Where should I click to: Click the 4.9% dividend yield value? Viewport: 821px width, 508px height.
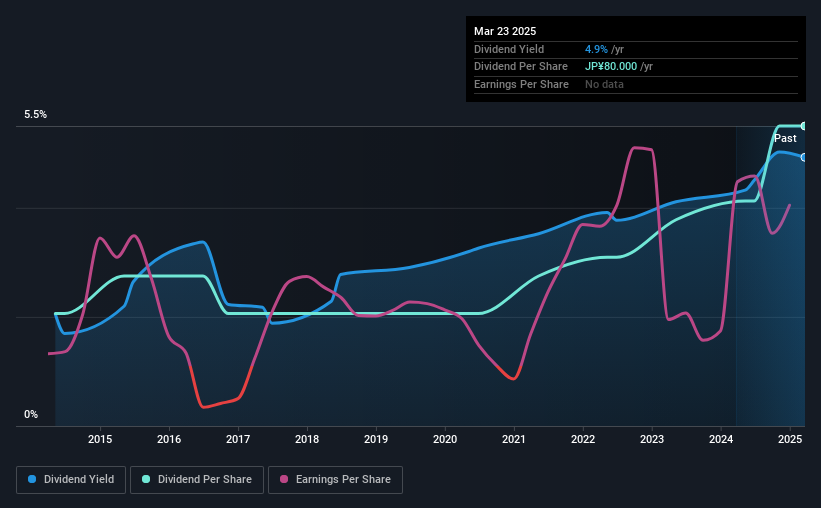[596, 49]
